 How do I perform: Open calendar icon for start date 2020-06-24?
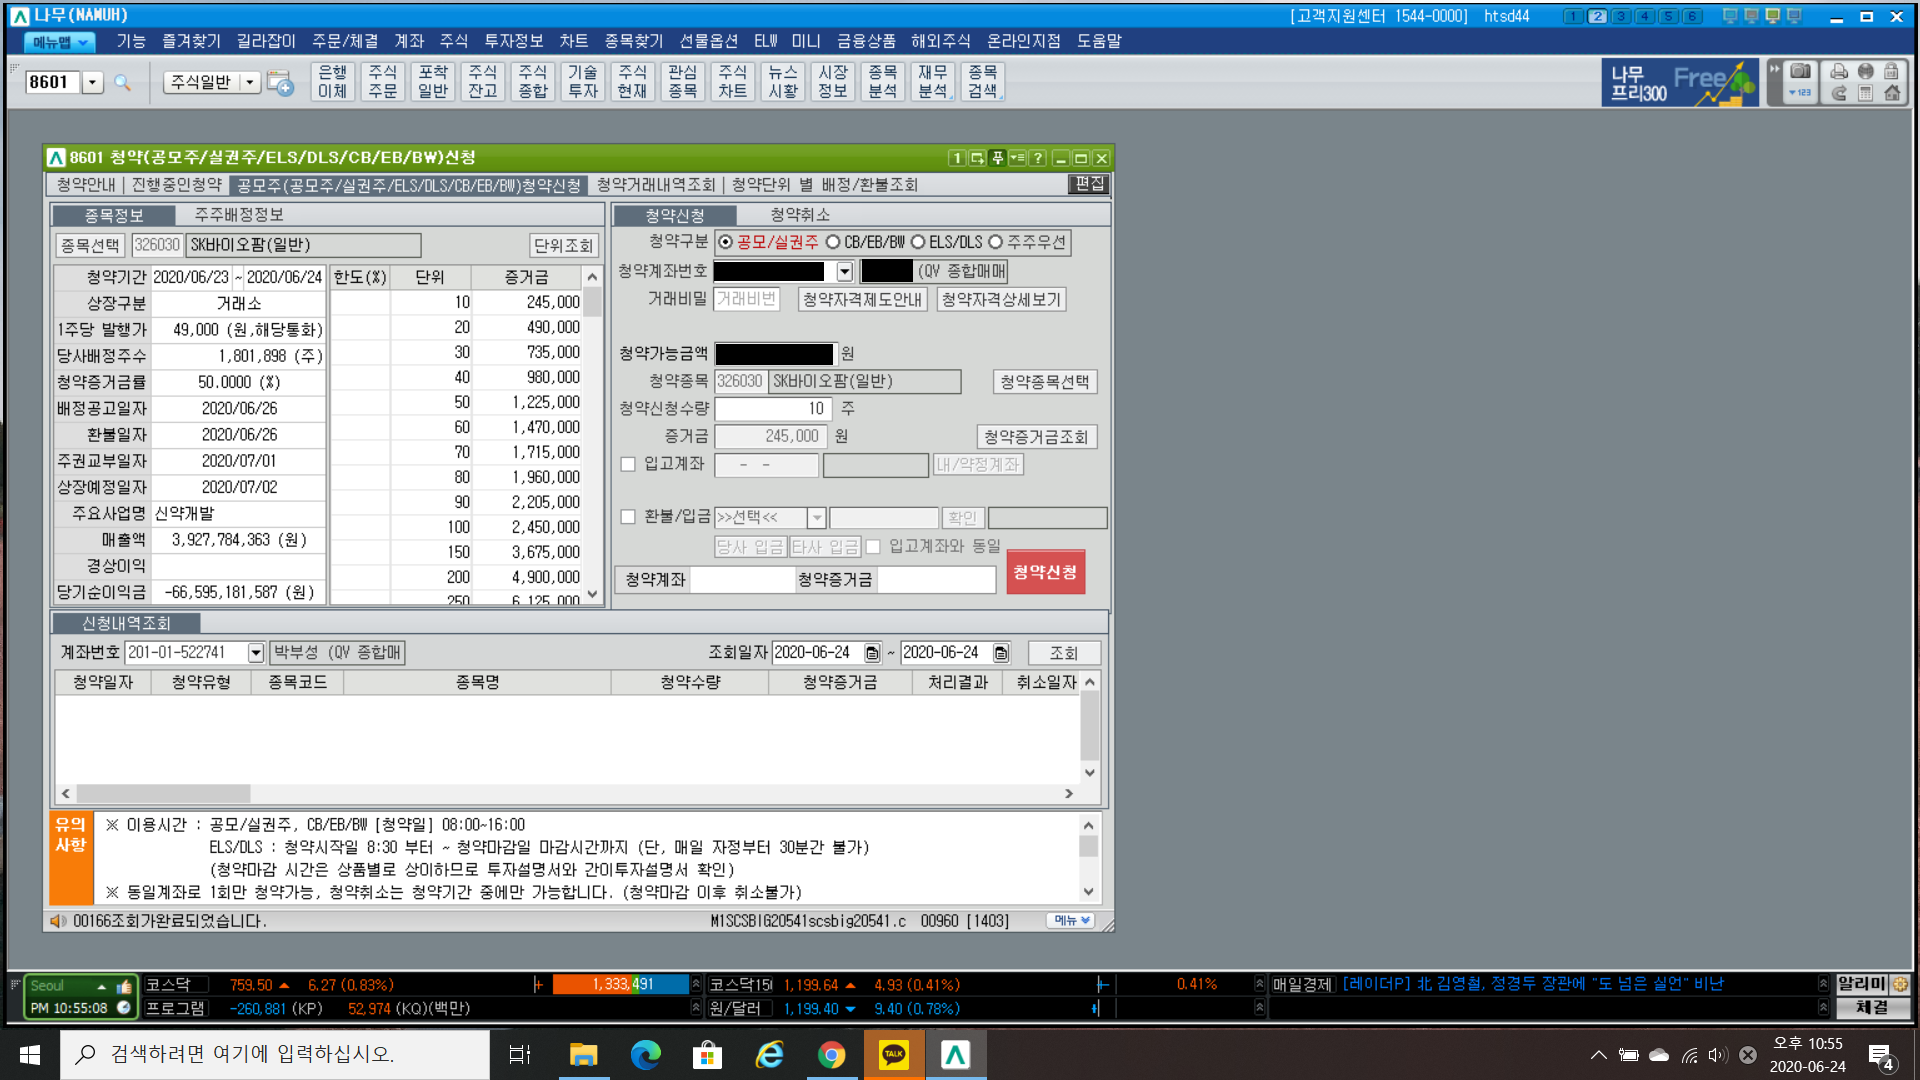(x=872, y=653)
